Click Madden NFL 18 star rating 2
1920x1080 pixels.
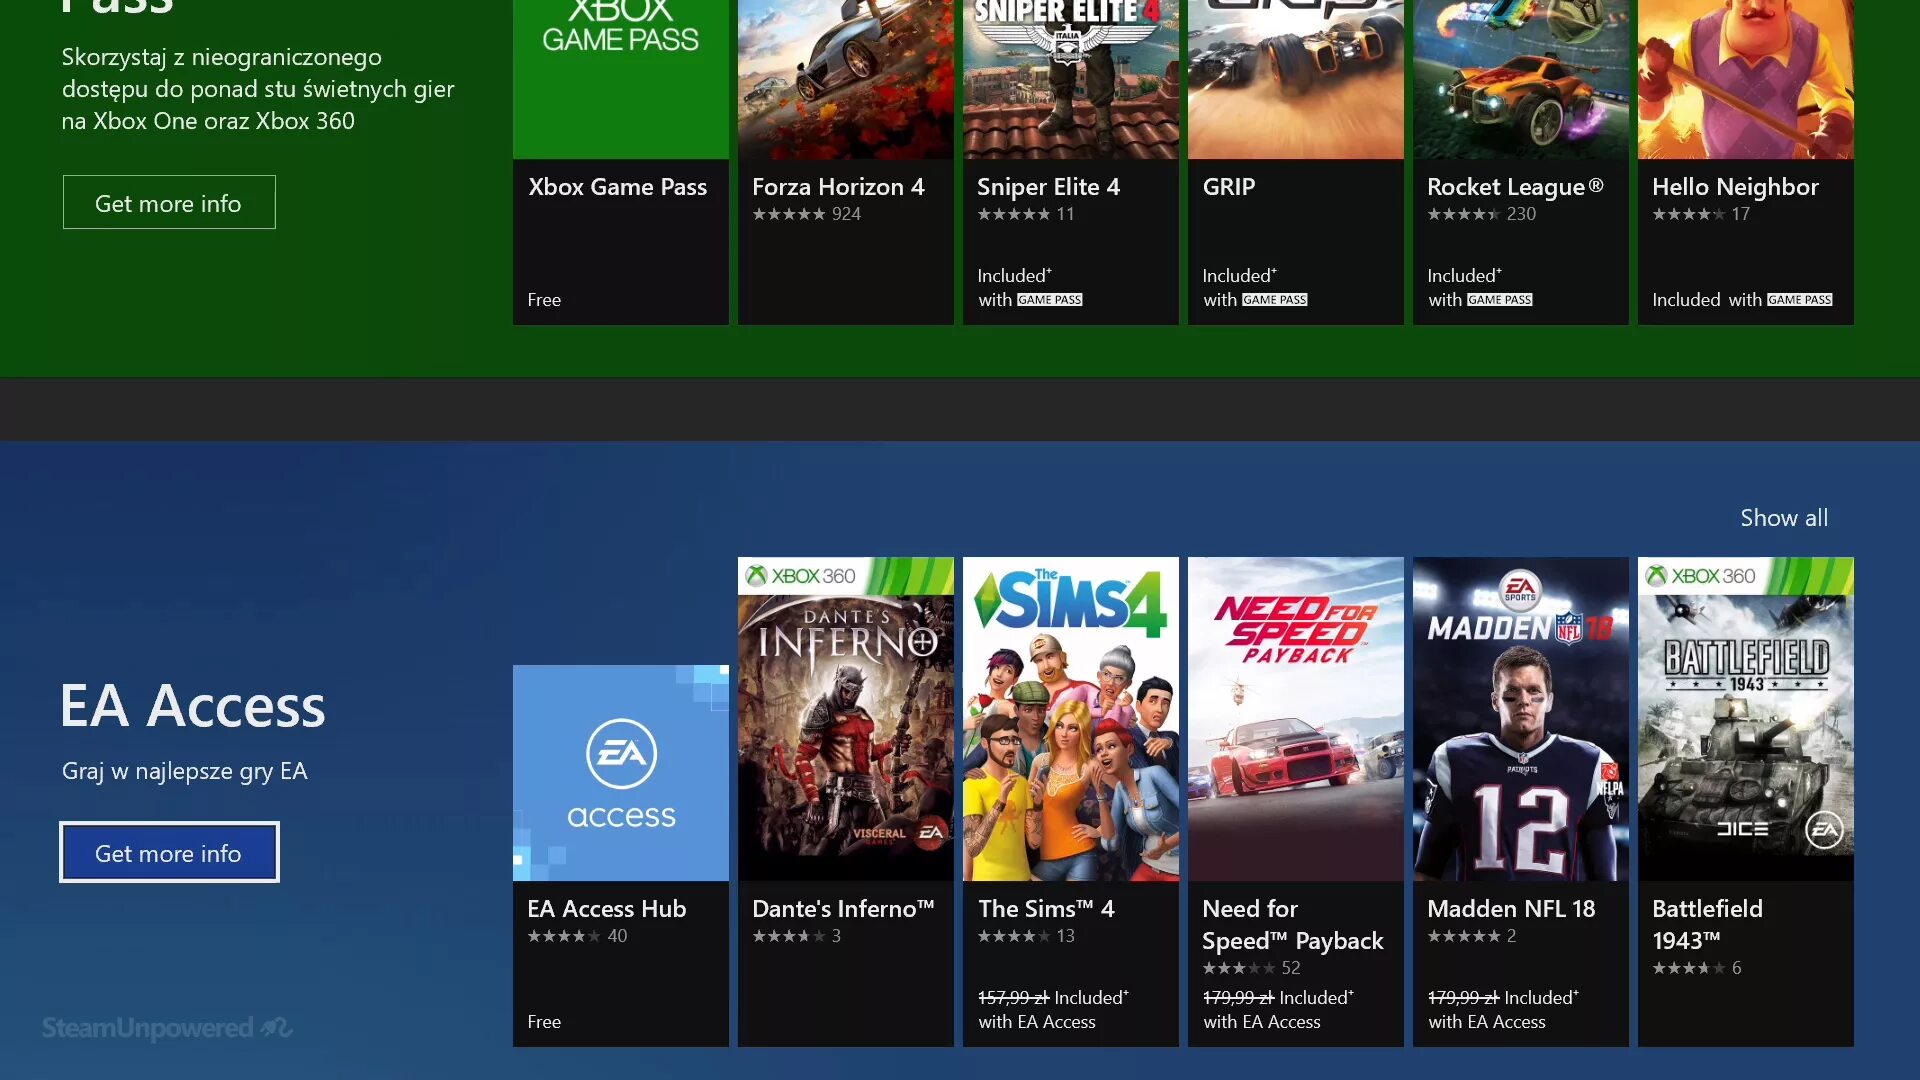(x=1472, y=936)
